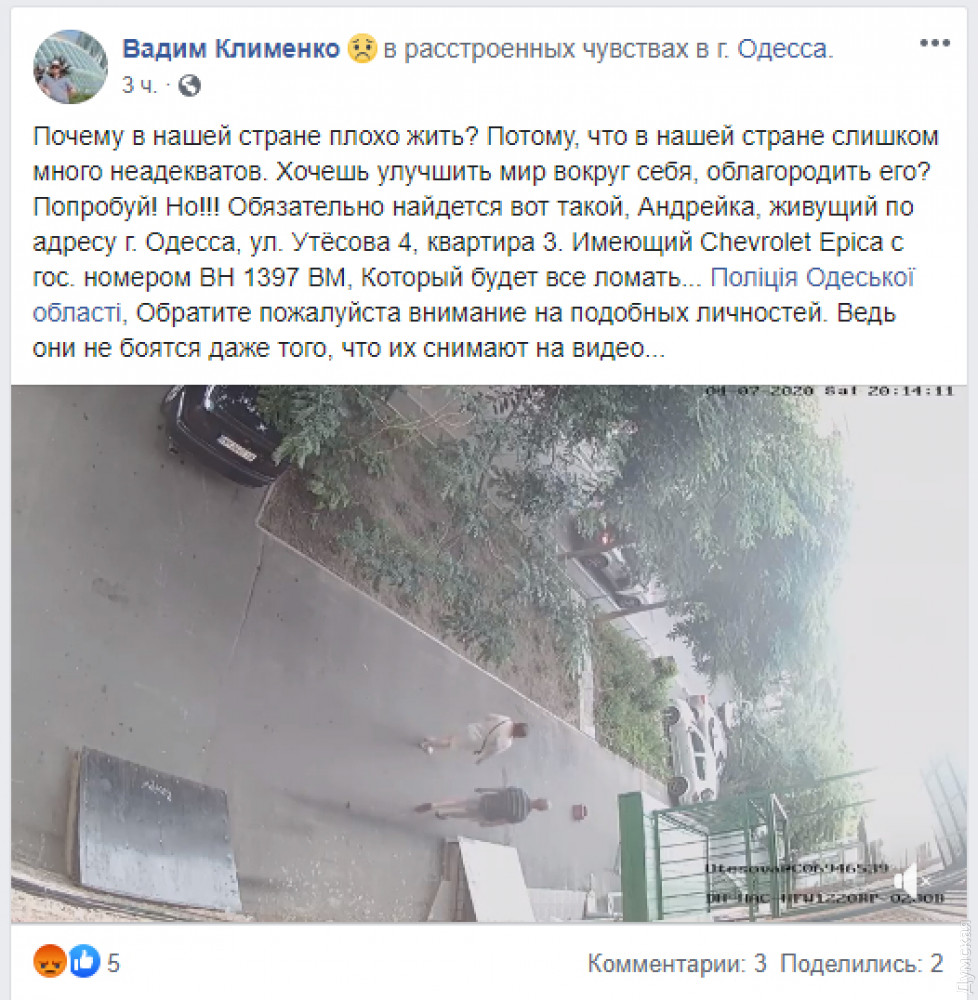Open the '3 ч.' post timestamp
This screenshot has width=978, height=1000.
pyautogui.click(x=139, y=85)
